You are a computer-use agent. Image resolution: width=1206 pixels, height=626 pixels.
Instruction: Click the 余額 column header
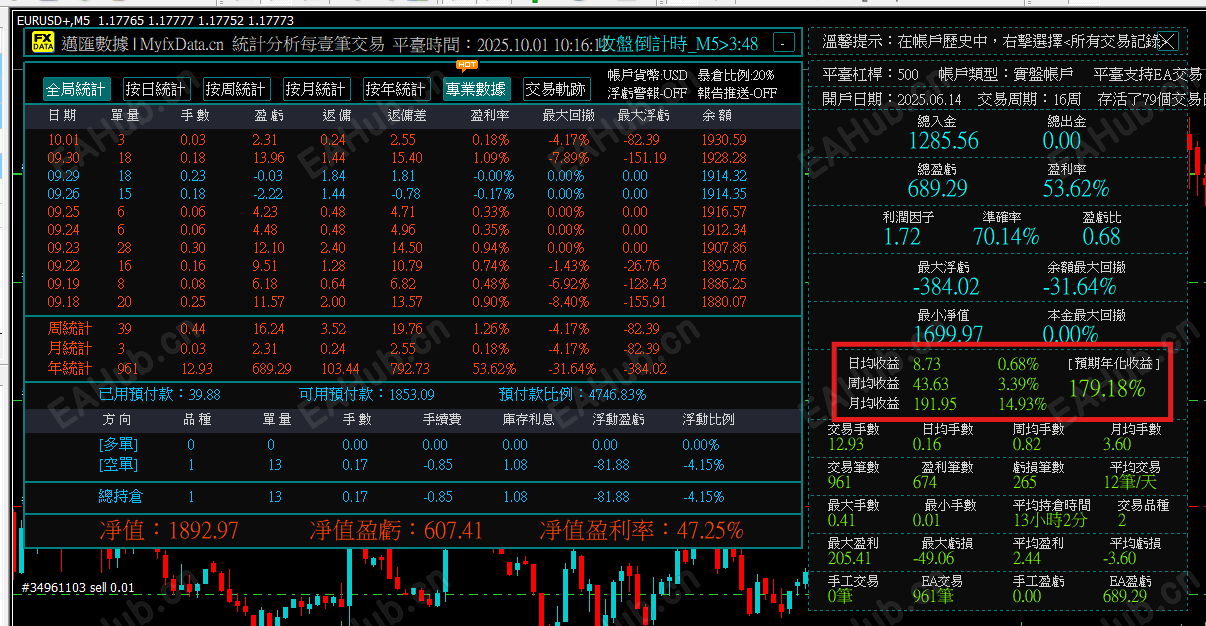coord(717,116)
